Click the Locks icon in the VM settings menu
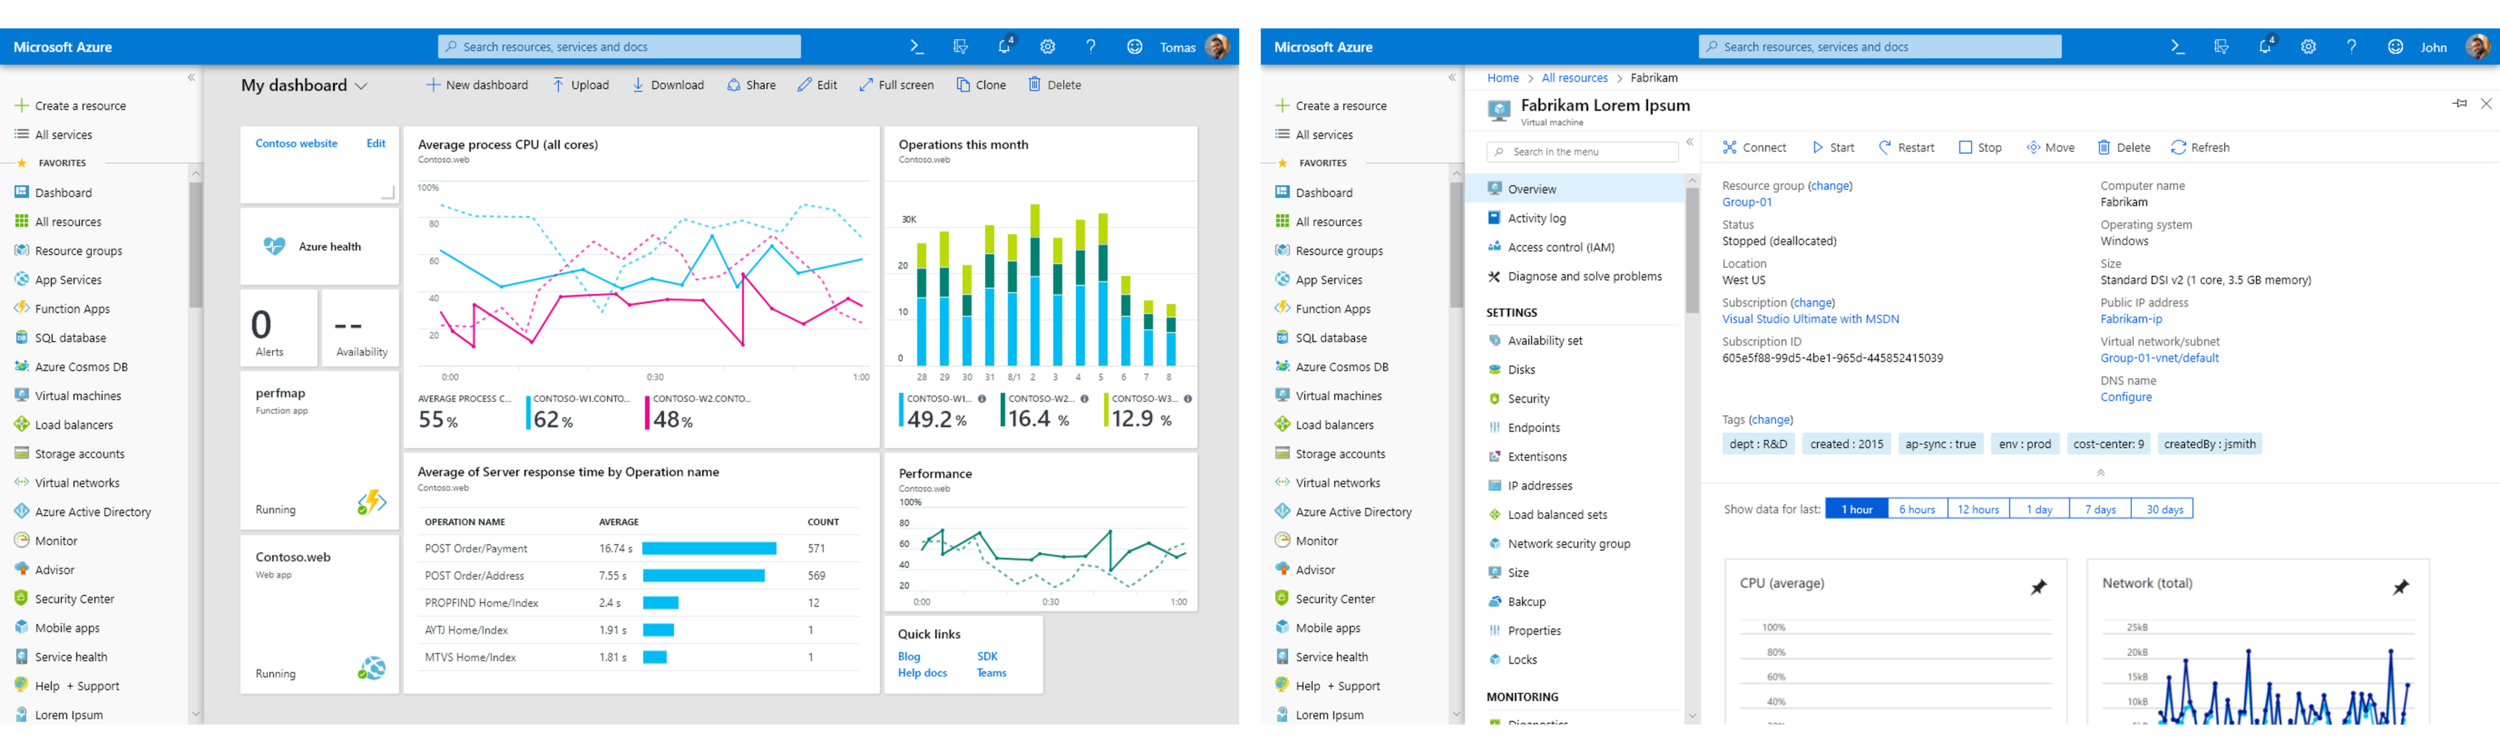2500x753 pixels. pos(1494,659)
